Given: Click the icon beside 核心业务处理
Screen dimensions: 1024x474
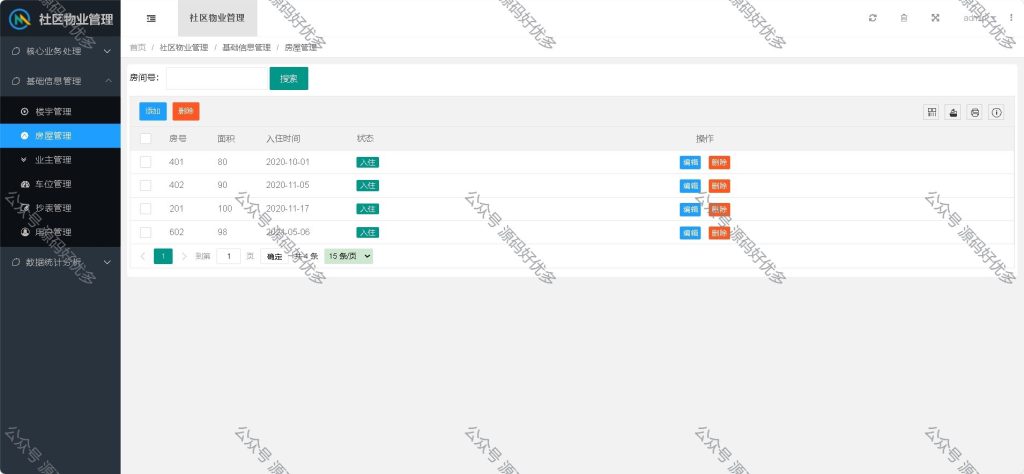Looking at the screenshot, I should [16, 51].
